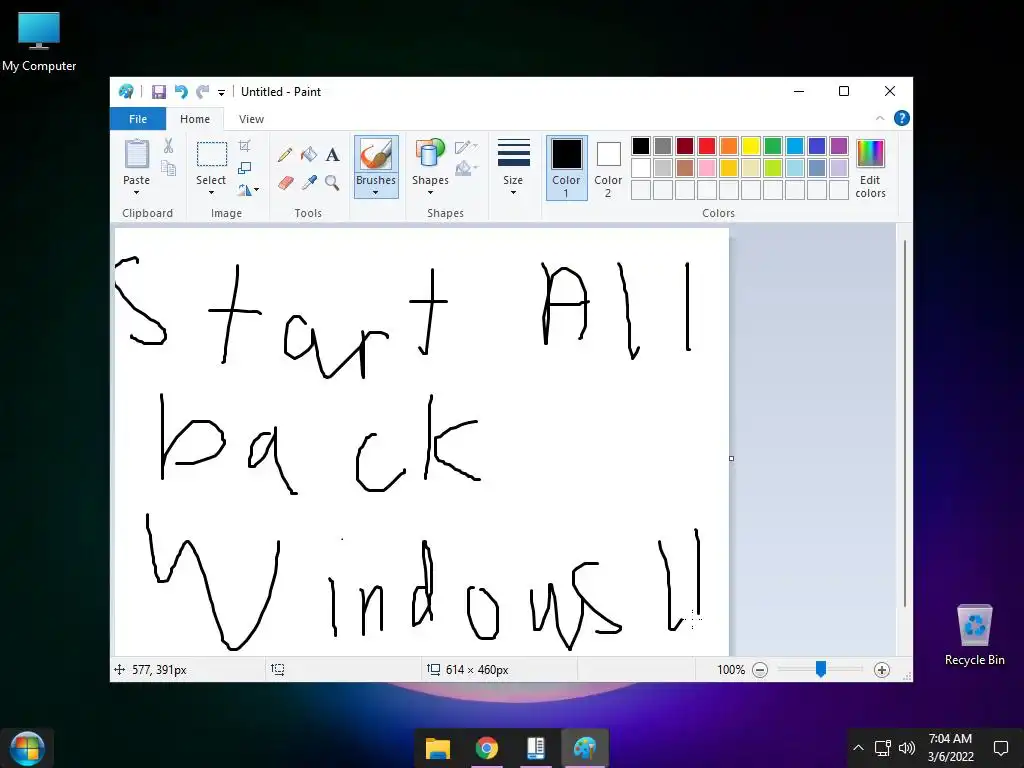Show hidden system tray icons
This screenshot has height=768, width=1024.
pyautogui.click(x=858, y=748)
